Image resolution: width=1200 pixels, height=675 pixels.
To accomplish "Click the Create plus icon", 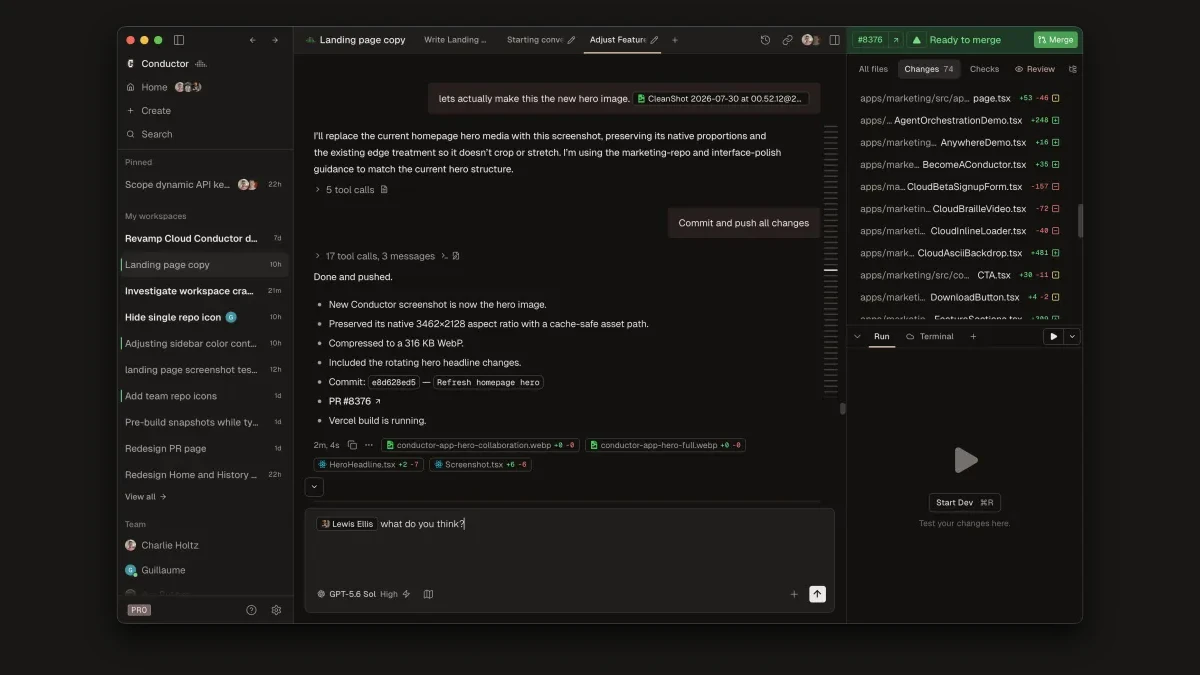I will (130, 111).
